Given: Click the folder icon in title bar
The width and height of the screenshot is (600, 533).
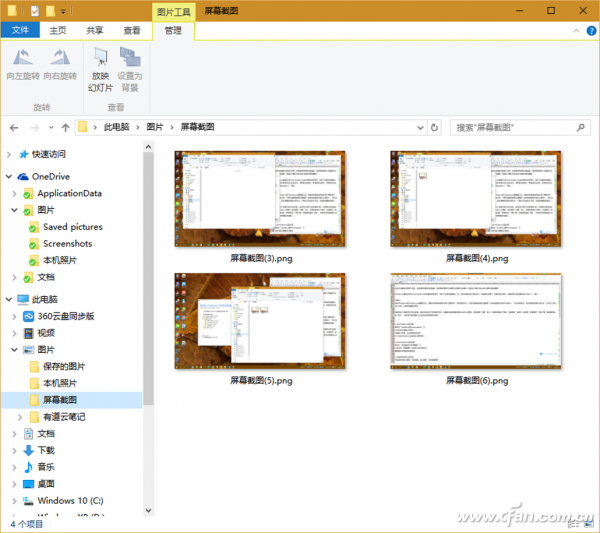Looking at the screenshot, I should tap(12, 11).
